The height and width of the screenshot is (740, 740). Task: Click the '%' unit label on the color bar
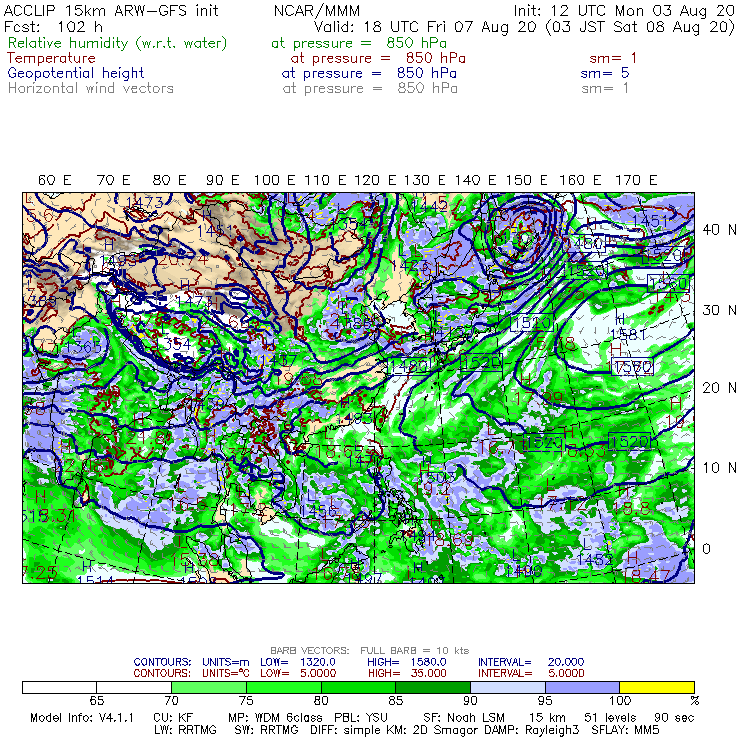694,700
